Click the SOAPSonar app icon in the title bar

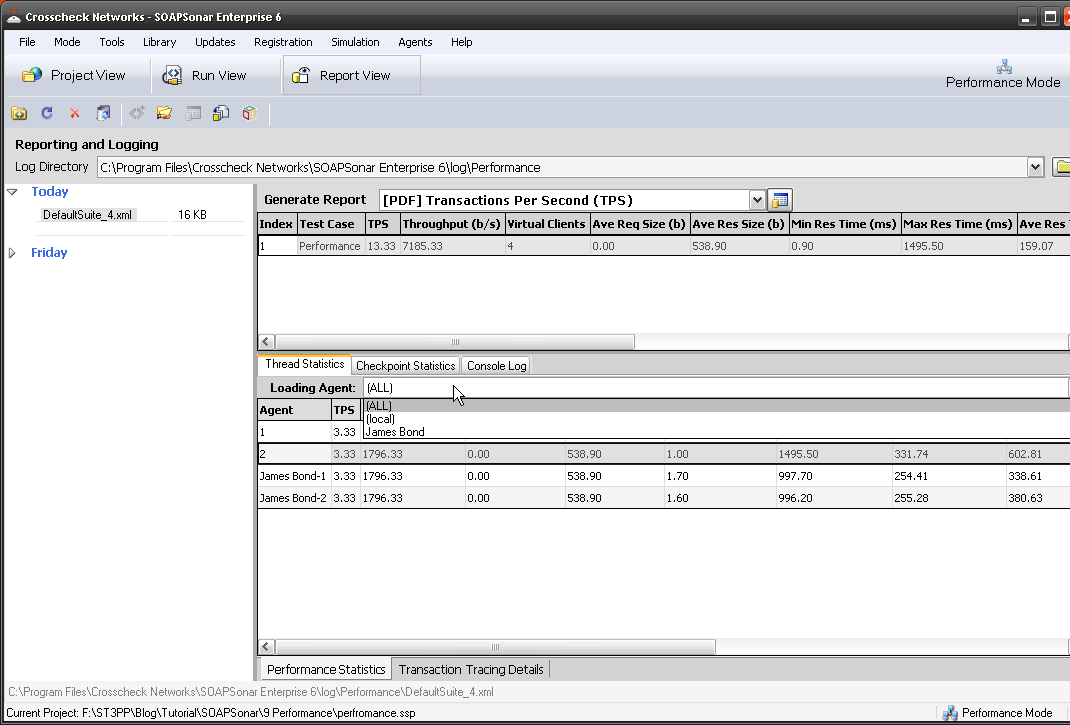click(x=14, y=16)
